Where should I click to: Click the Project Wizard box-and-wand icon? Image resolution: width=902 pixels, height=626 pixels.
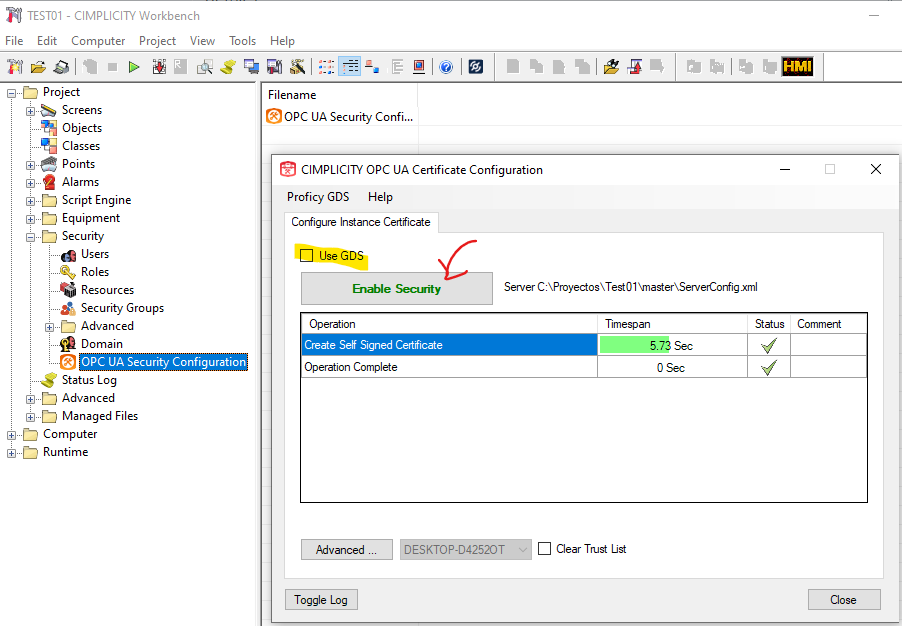(297, 67)
